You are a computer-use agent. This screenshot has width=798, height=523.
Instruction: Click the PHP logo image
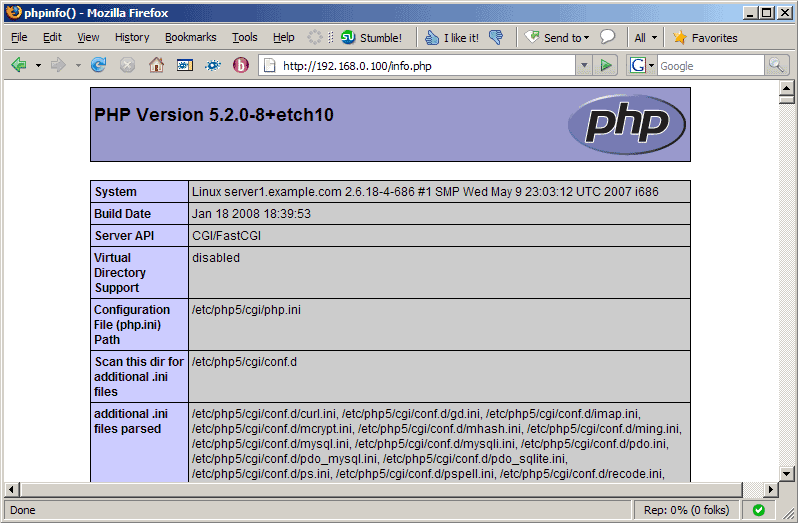626,124
